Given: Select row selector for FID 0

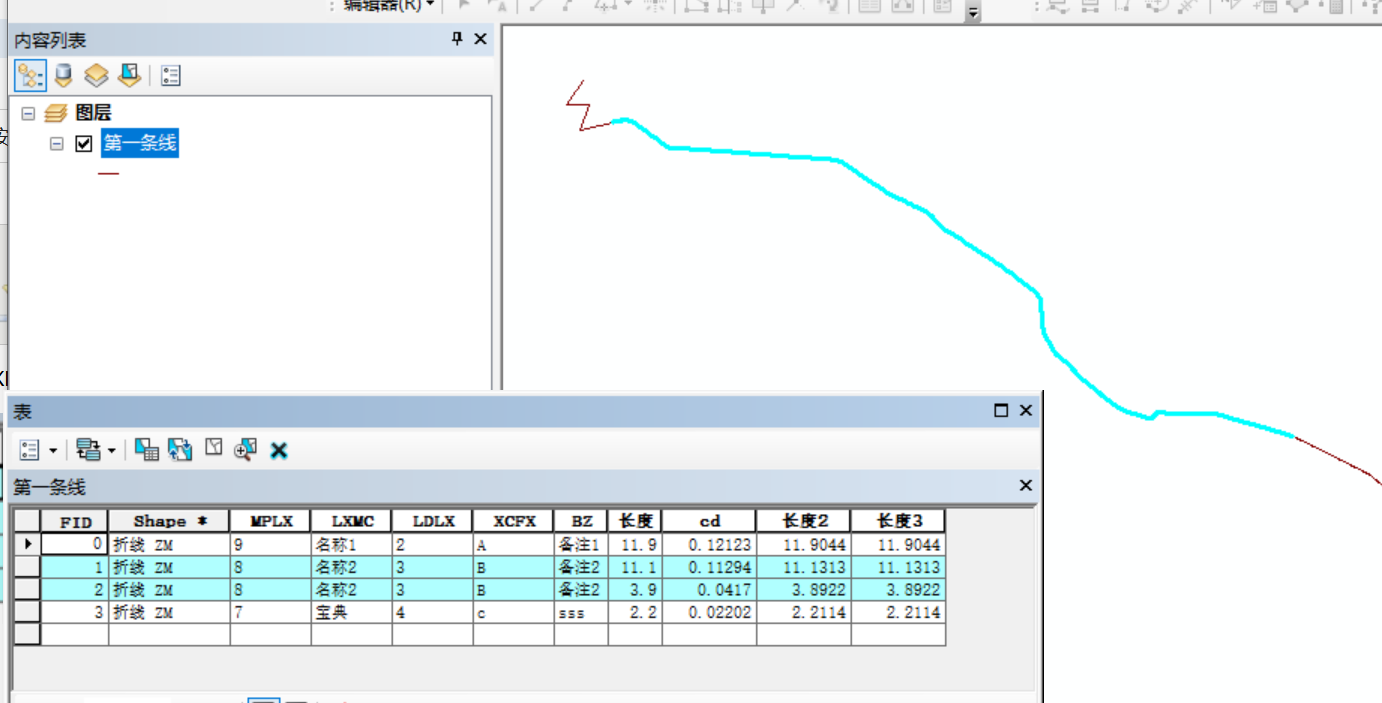Looking at the screenshot, I should 27,545.
